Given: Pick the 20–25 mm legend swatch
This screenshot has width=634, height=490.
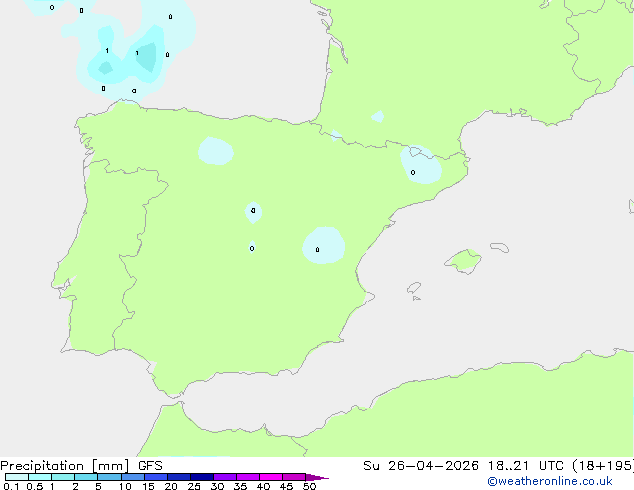Looking at the screenshot, I should pos(178,477).
